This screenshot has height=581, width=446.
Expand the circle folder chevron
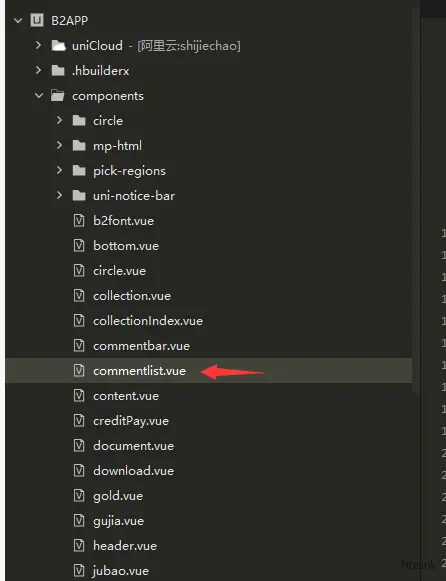click(59, 120)
